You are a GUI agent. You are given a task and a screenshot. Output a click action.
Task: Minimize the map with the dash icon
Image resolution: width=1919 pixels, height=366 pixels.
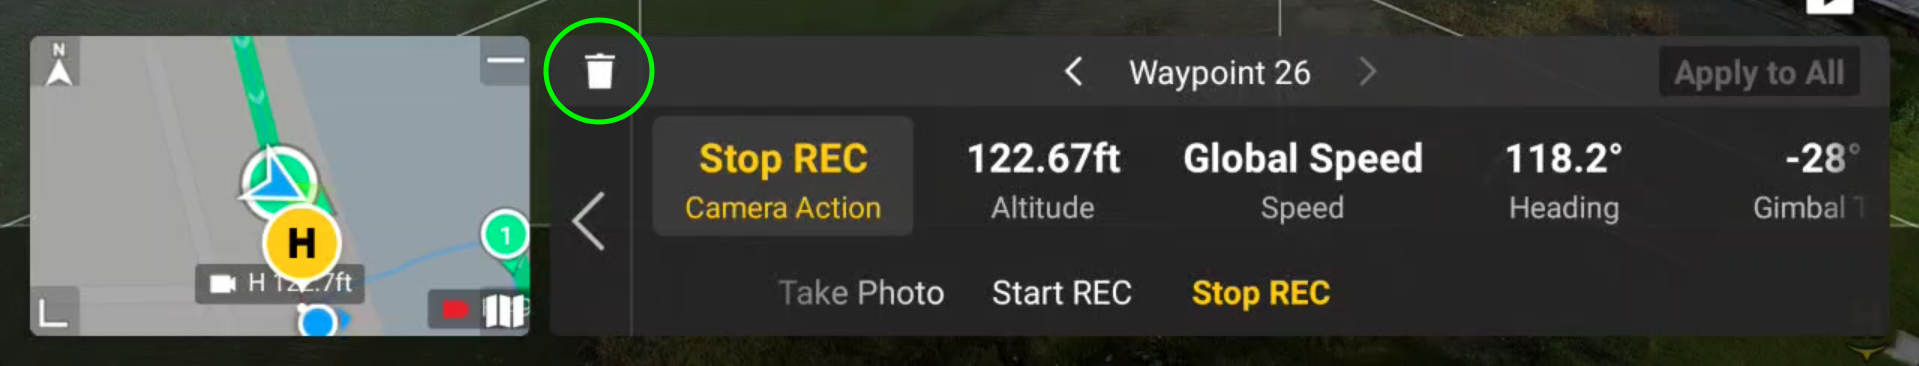tap(505, 60)
